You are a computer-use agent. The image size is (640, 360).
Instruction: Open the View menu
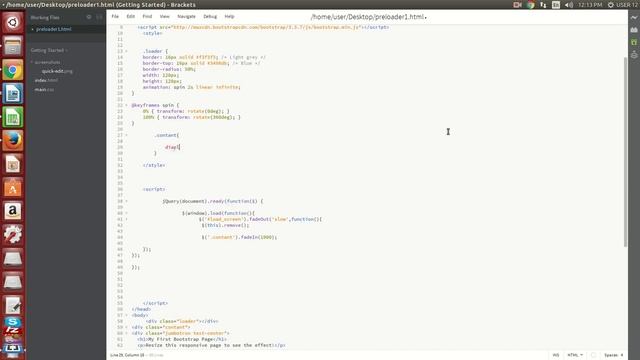[164, 16]
